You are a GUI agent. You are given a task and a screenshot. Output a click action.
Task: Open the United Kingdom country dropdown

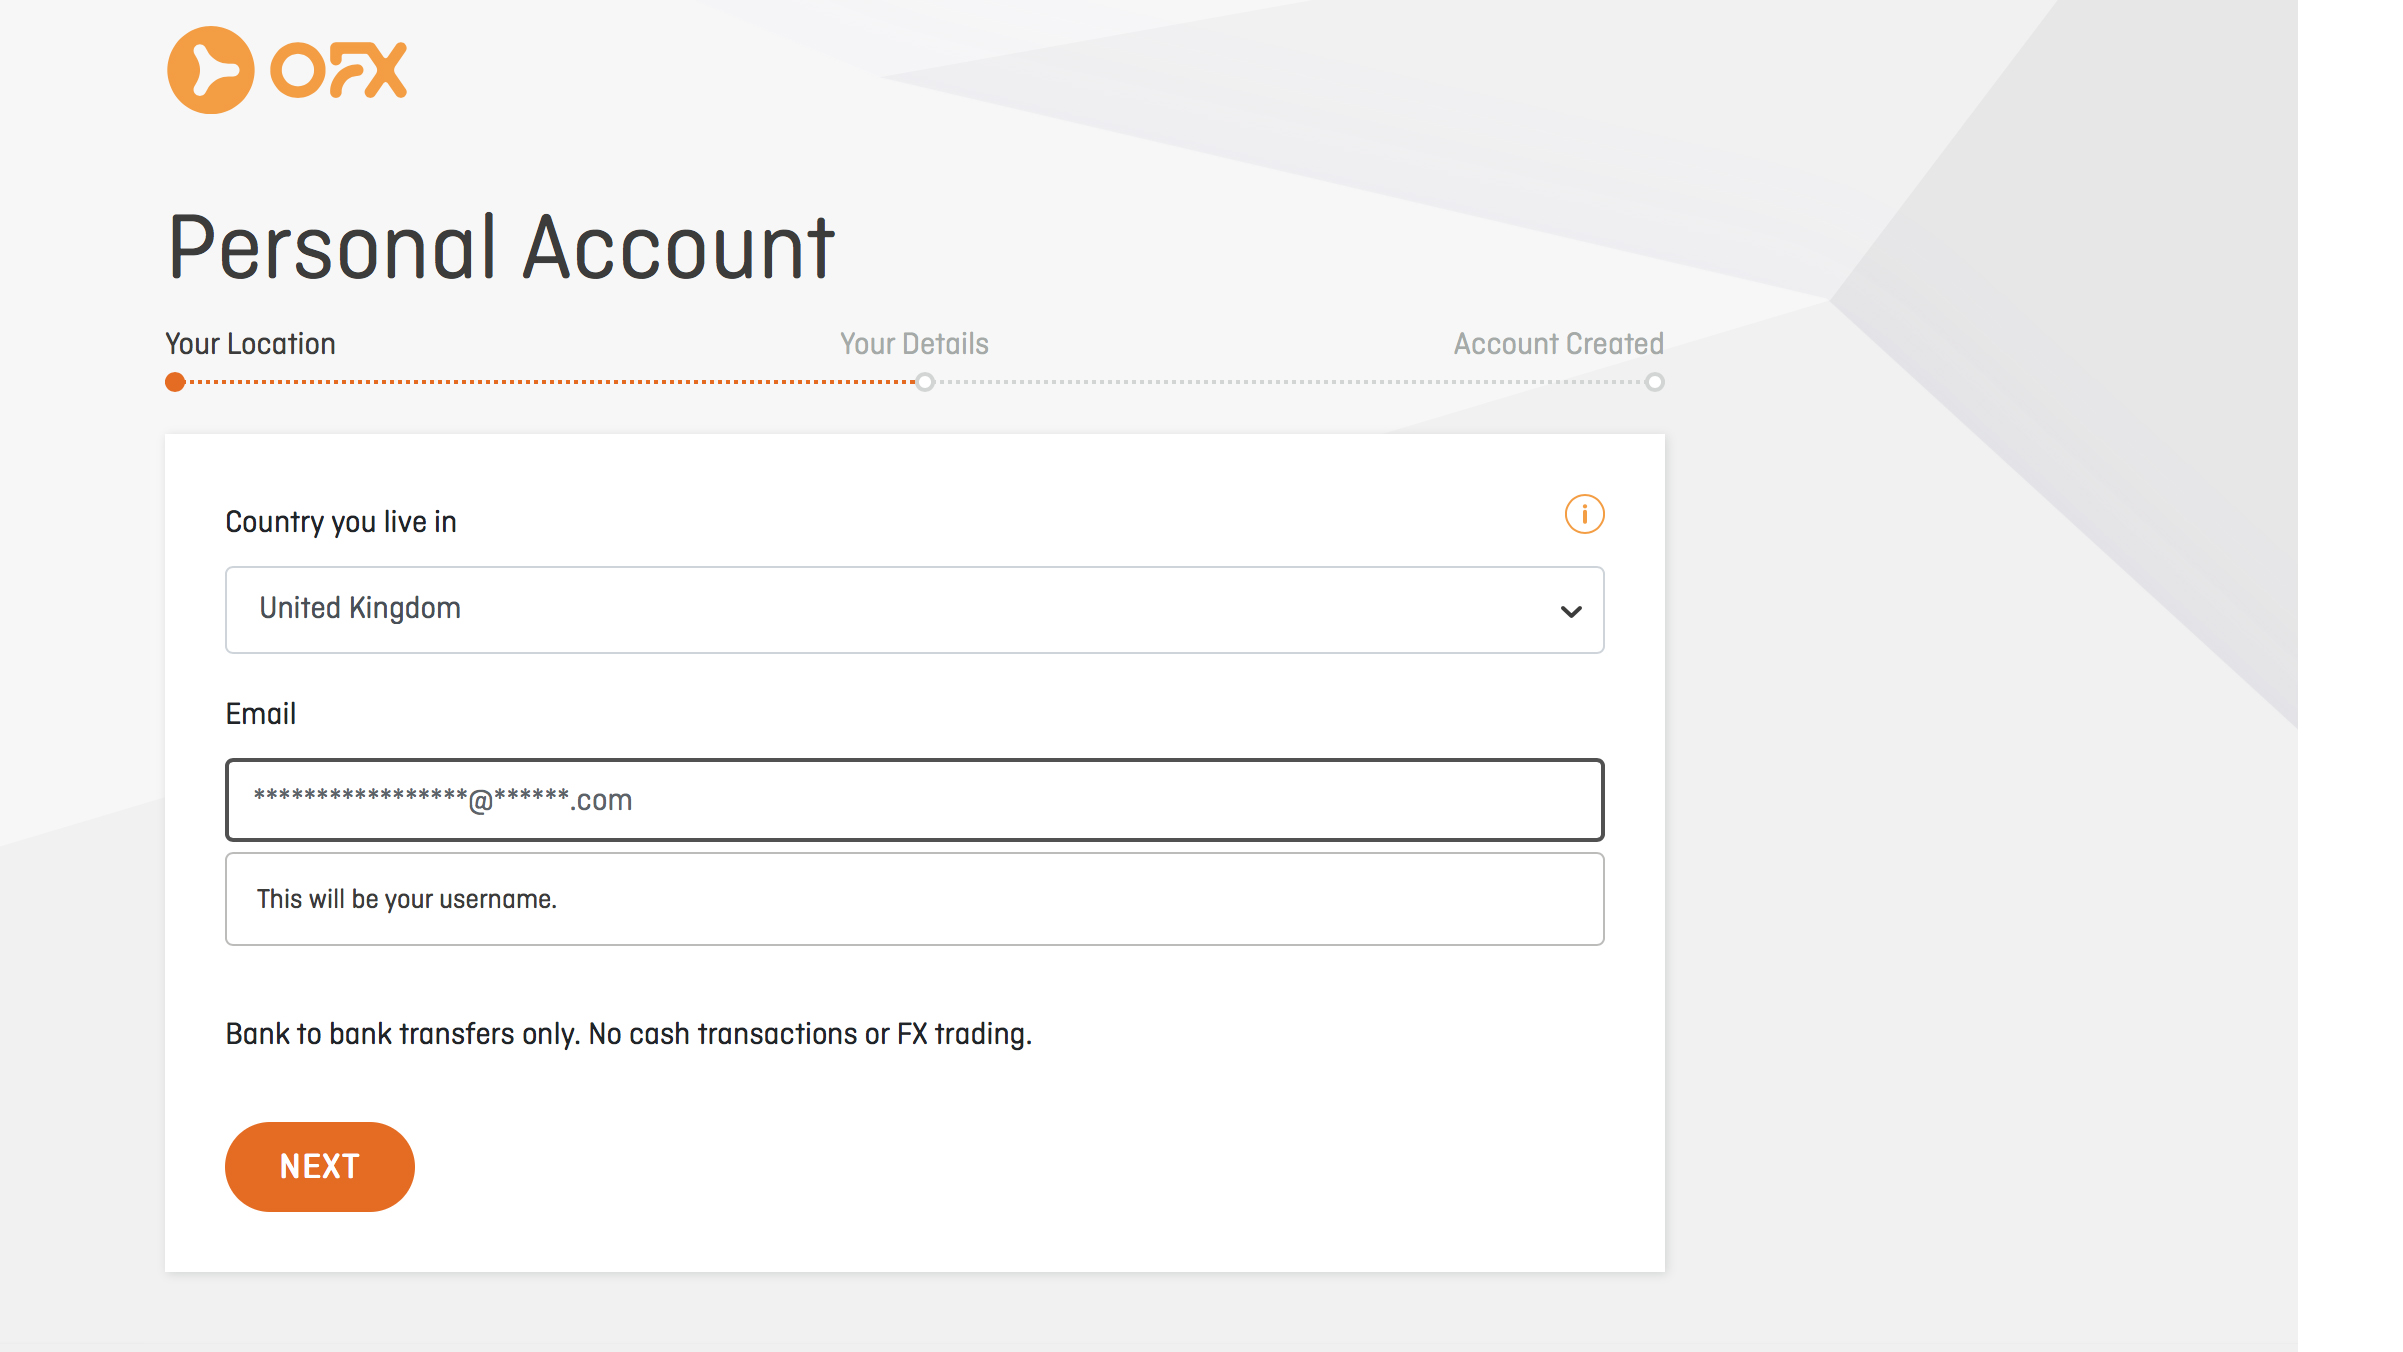pyautogui.click(x=913, y=610)
